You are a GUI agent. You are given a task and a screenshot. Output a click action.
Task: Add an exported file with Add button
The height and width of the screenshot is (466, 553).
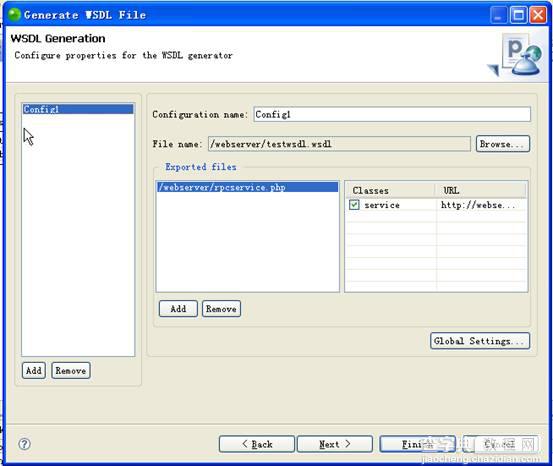pos(178,309)
